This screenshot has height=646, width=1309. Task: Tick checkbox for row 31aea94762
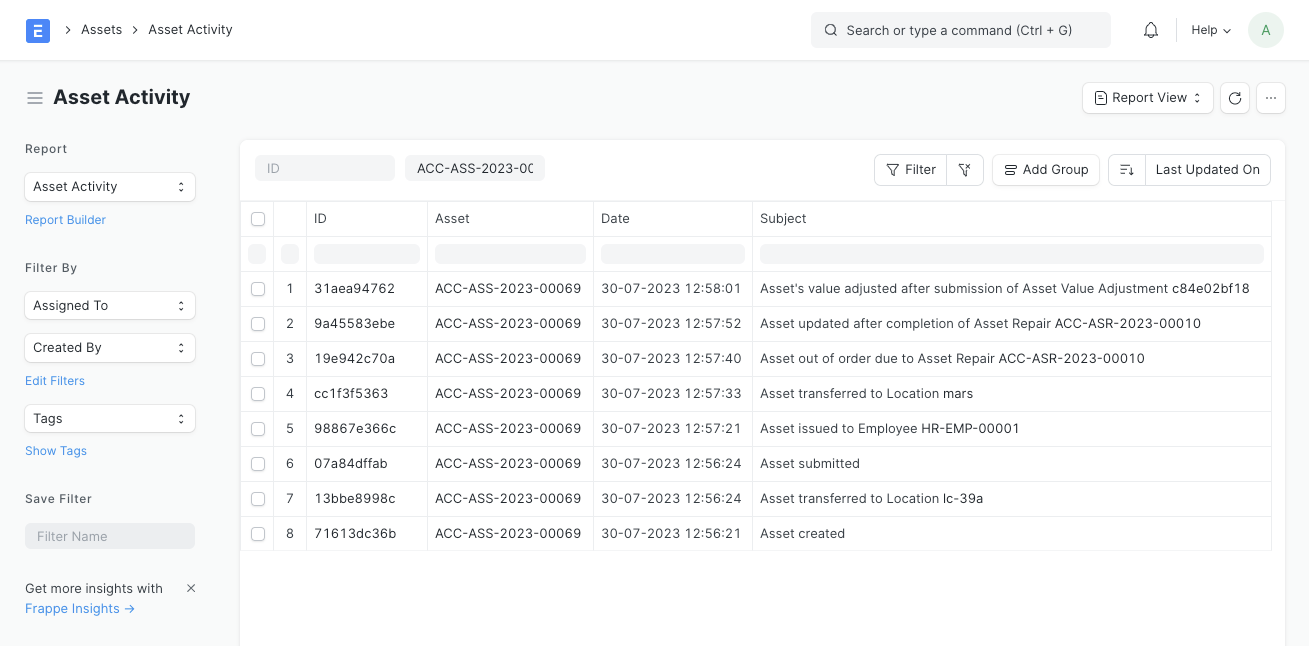pyautogui.click(x=258, y=289)
